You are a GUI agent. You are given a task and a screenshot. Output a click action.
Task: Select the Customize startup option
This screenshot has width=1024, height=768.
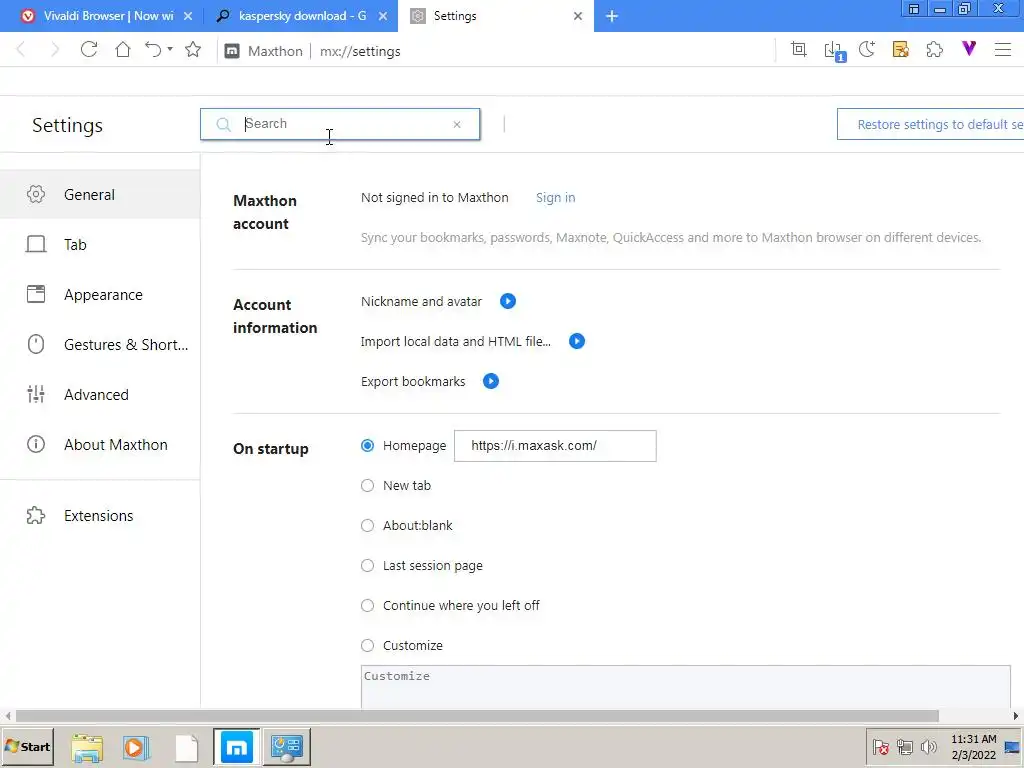point(368,645)
